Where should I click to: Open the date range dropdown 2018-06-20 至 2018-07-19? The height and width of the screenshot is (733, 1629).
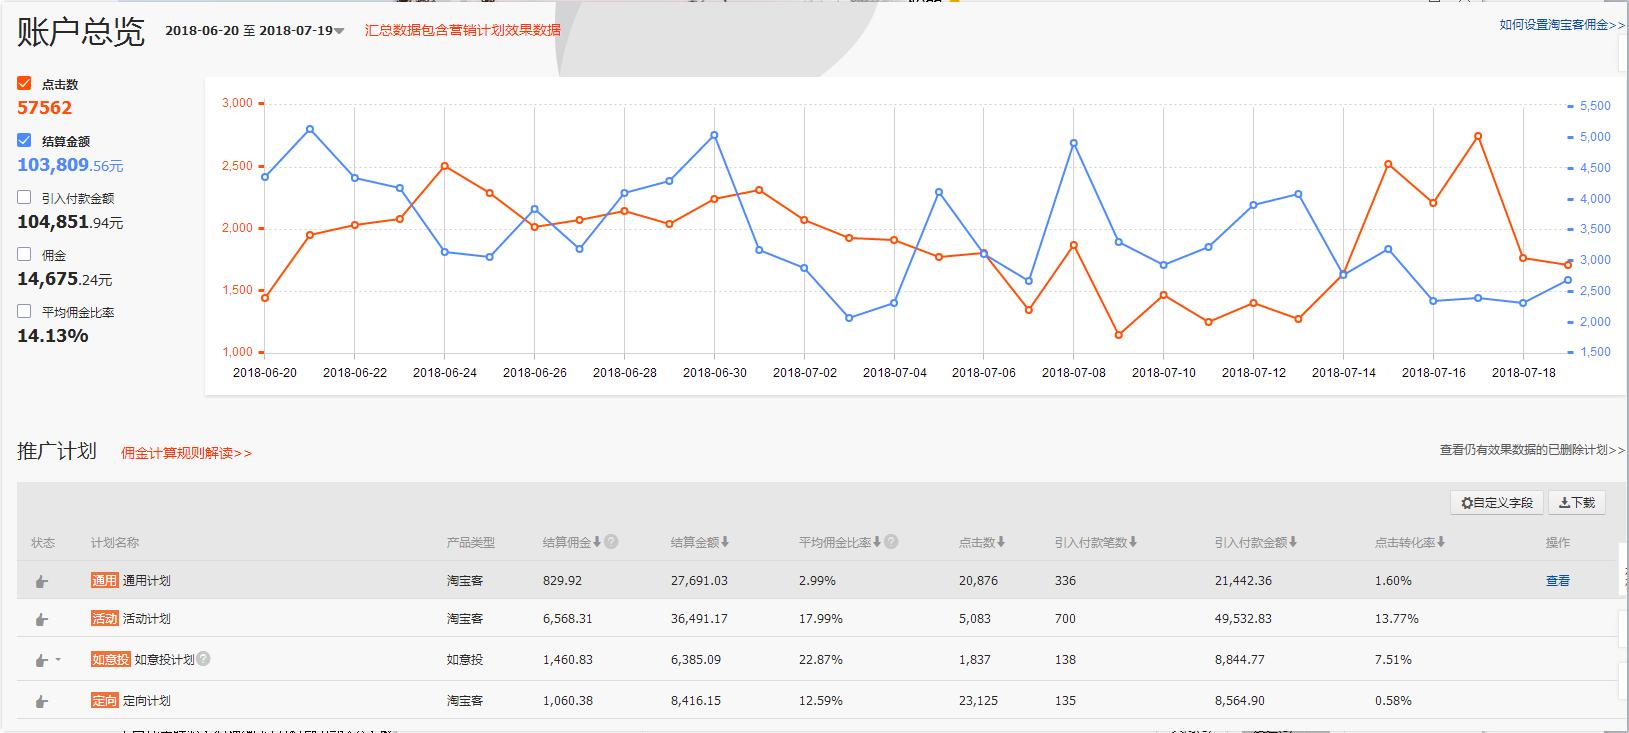pyautogui.click(x=339, y=31)
